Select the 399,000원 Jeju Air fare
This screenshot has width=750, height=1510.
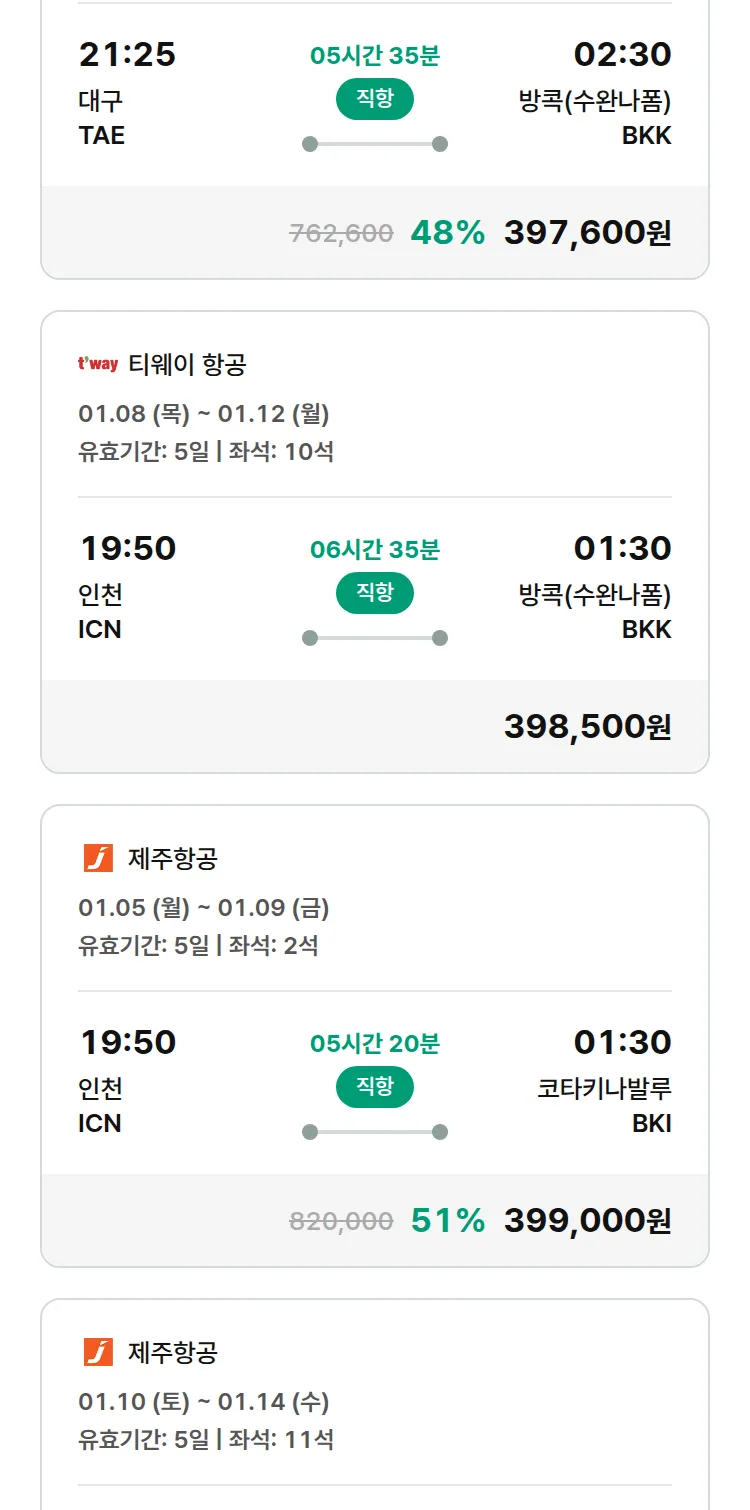coord(587,1221)
